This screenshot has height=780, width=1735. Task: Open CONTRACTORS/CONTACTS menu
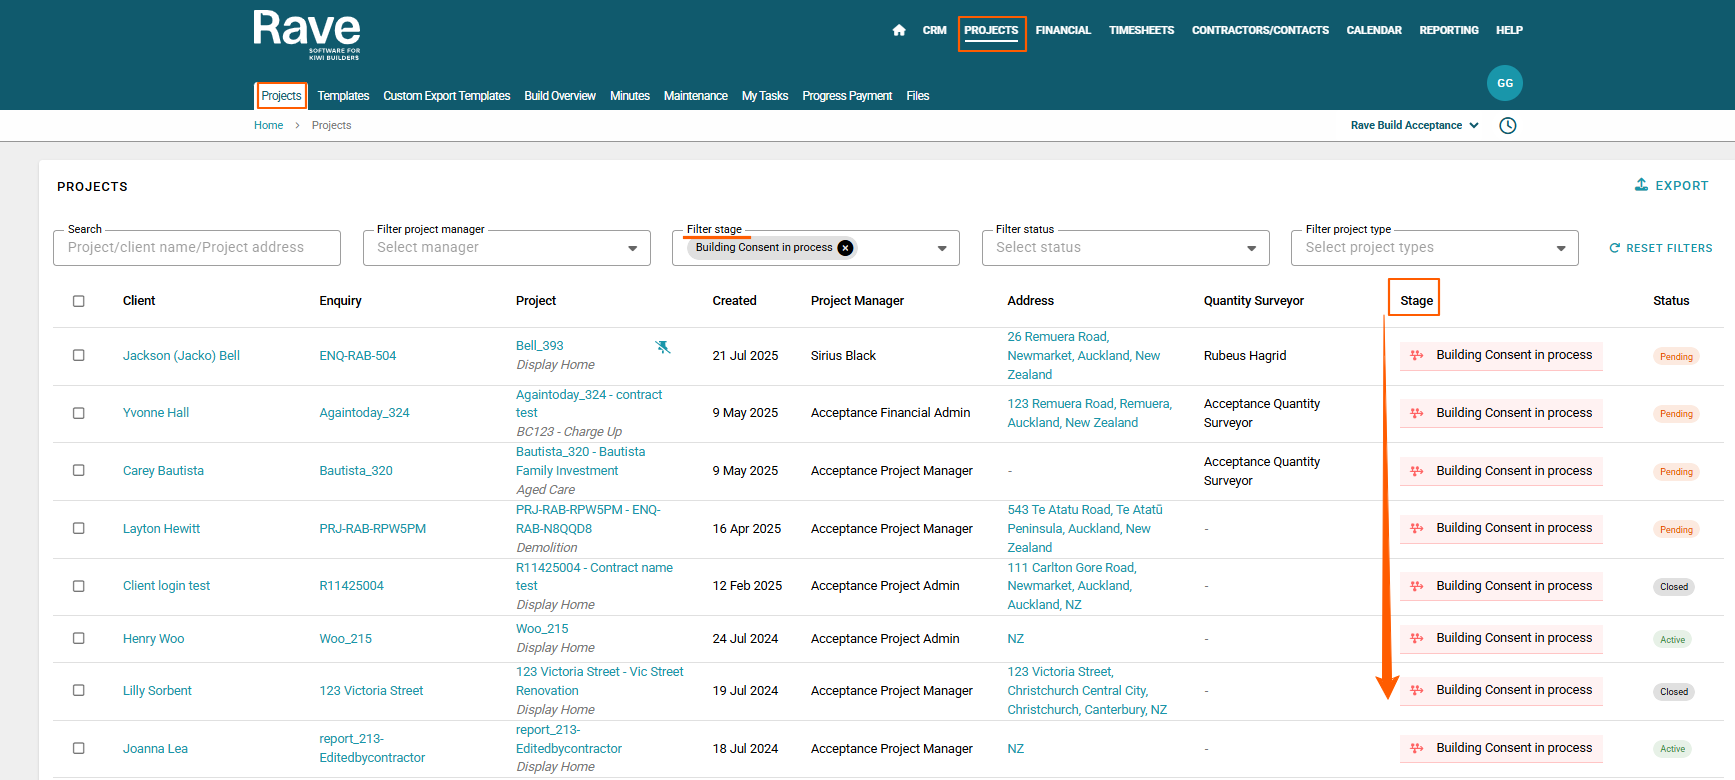pos(1260,30)
